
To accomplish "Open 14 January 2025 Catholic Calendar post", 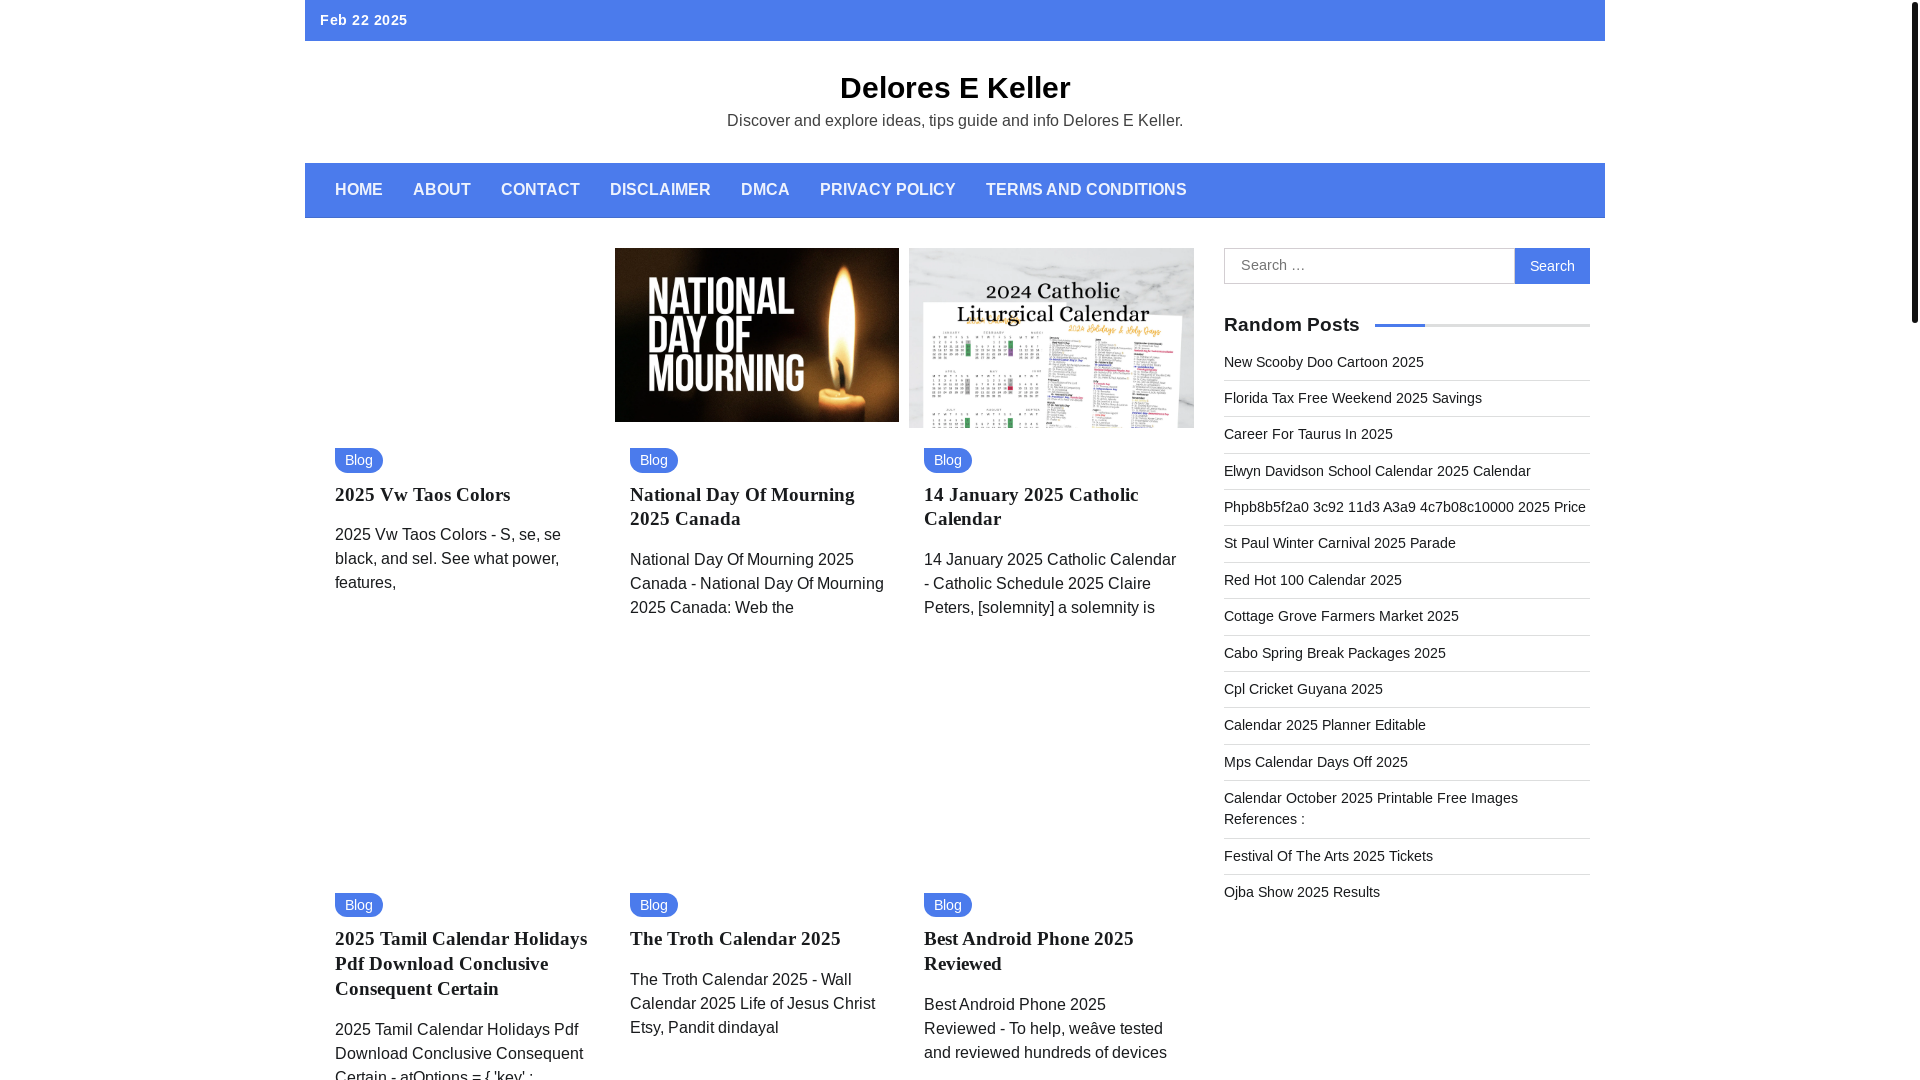I will pyautogui.click(x=1031, y=507).
